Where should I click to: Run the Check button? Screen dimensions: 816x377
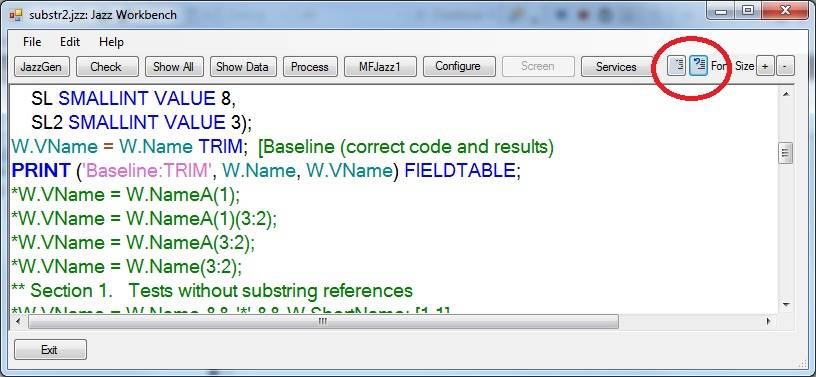(107, 67)
